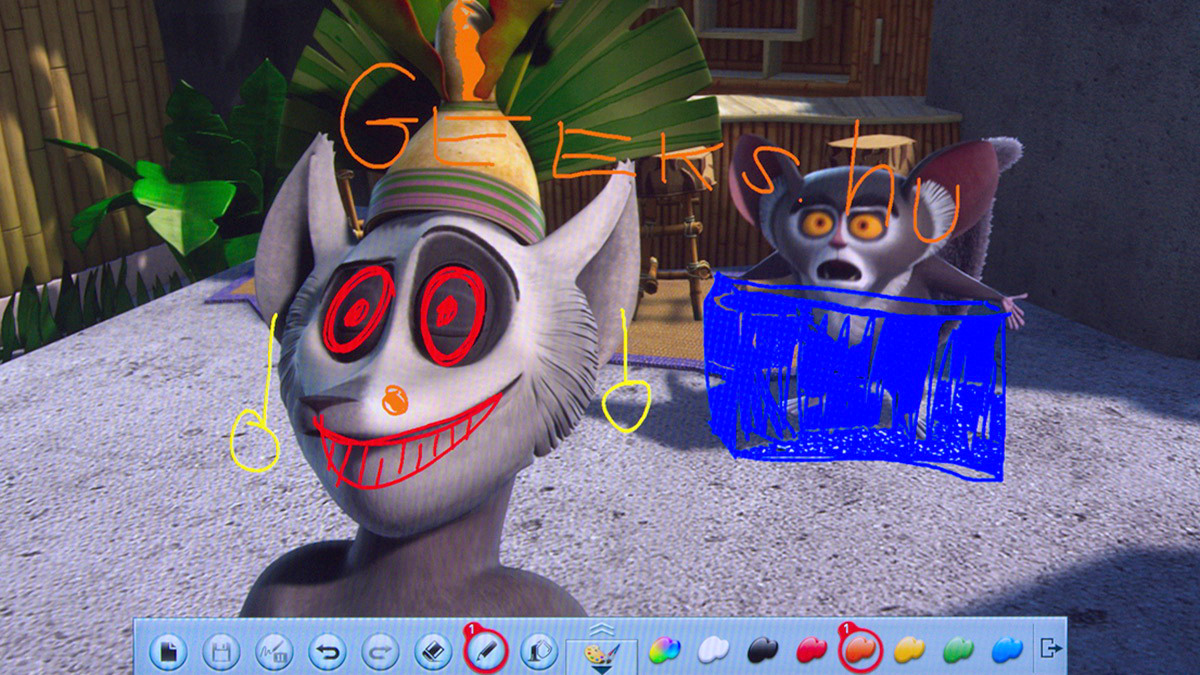The image size is (1200, 675).
Task: Click the blue scribbled box on canvas
Action: pos(860,380)
